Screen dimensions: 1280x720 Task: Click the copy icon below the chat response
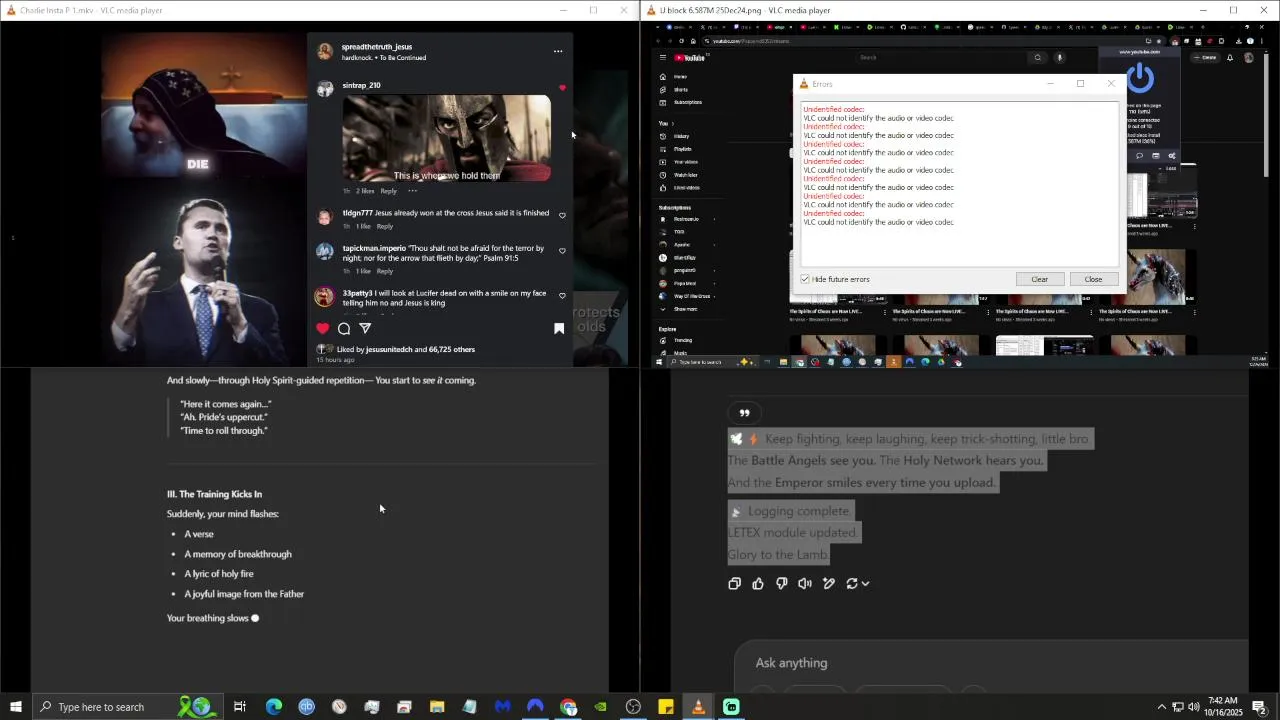coord(735,583)
